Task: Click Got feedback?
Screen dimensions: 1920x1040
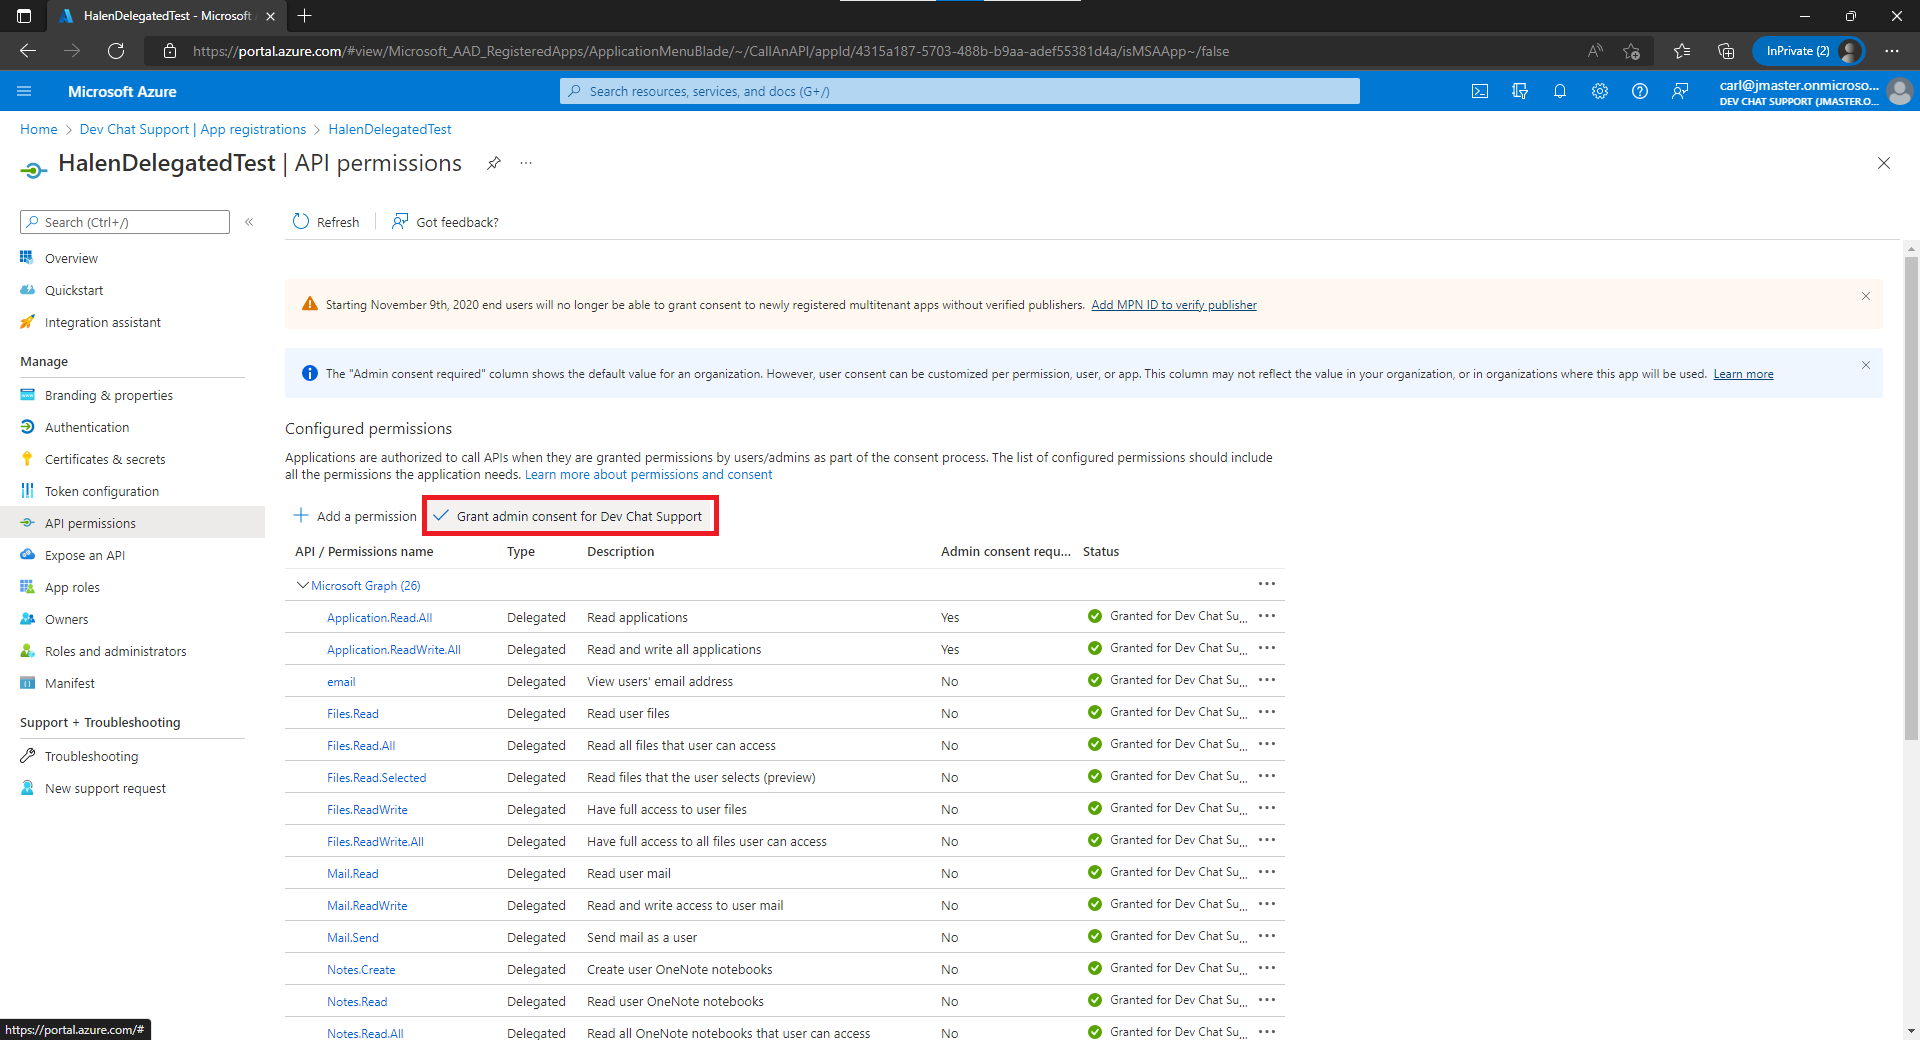Action: [445, 222]
